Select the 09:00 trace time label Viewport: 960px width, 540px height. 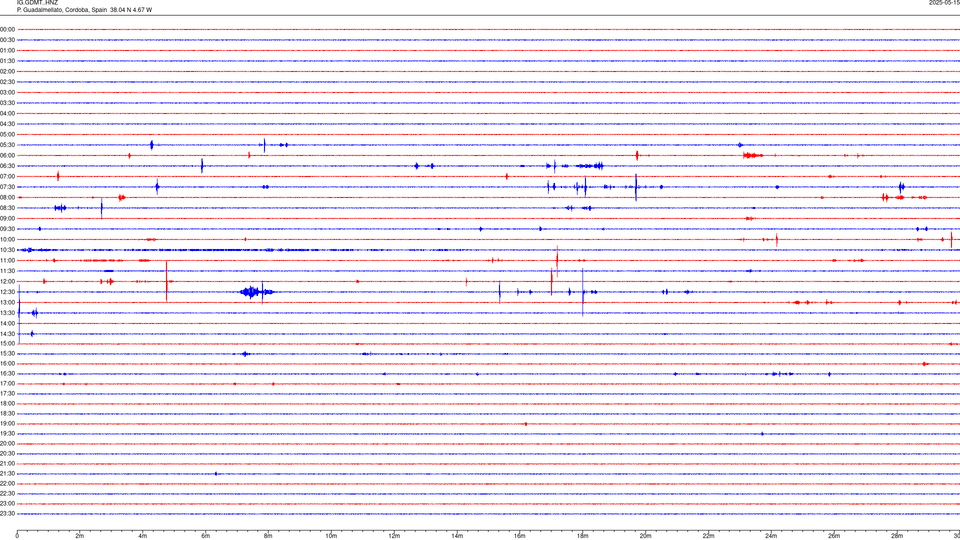(x=7, y=219)
